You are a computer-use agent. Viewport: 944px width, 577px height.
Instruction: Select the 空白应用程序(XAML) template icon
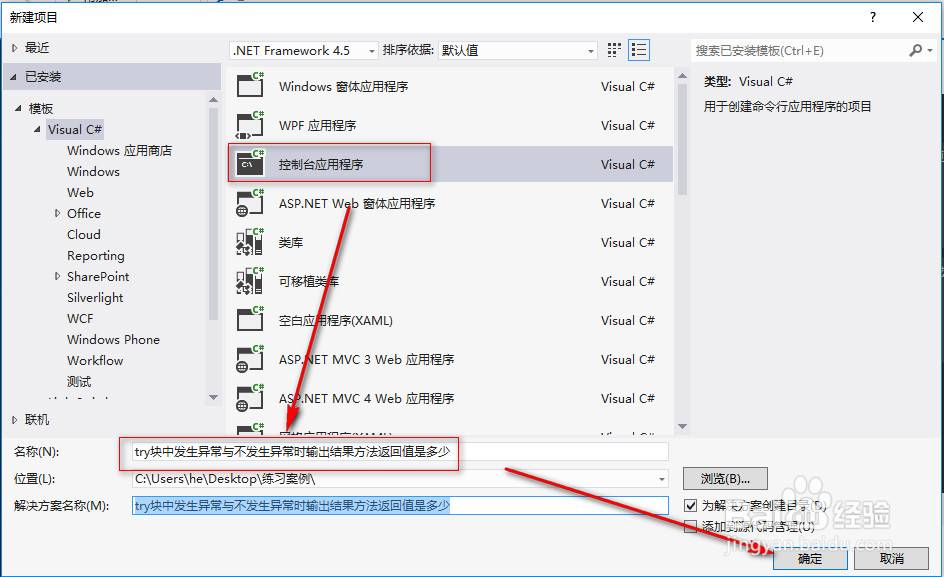pos(250,320)
